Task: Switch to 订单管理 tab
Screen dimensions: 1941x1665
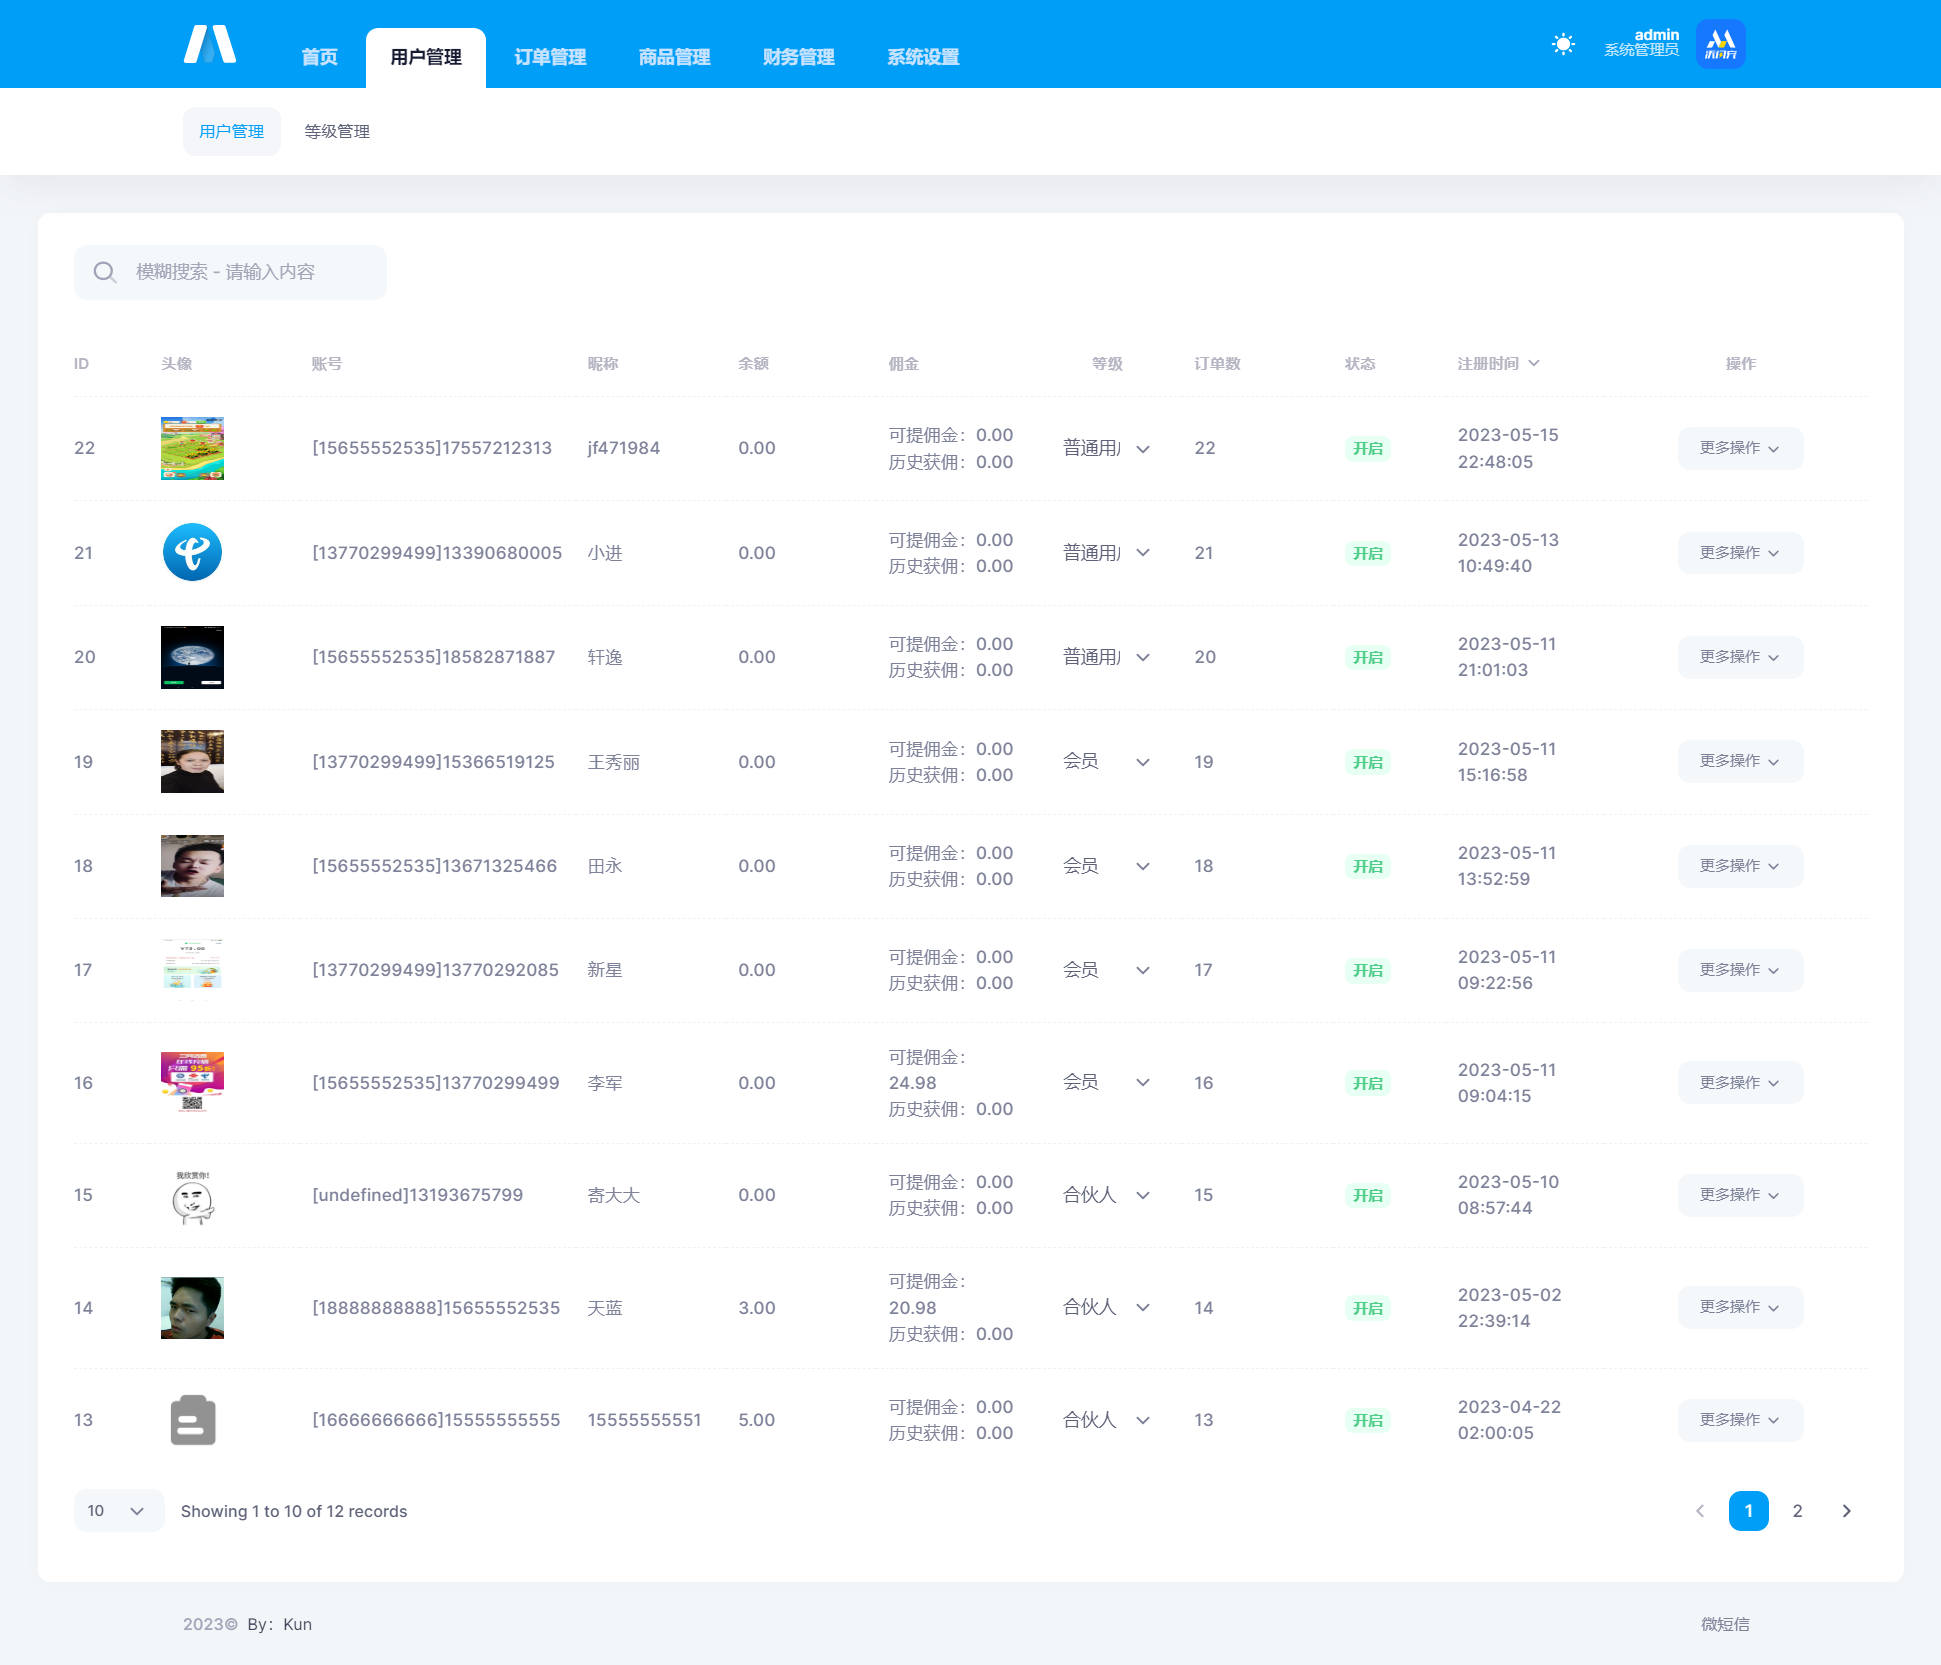Action: point(550,58)
